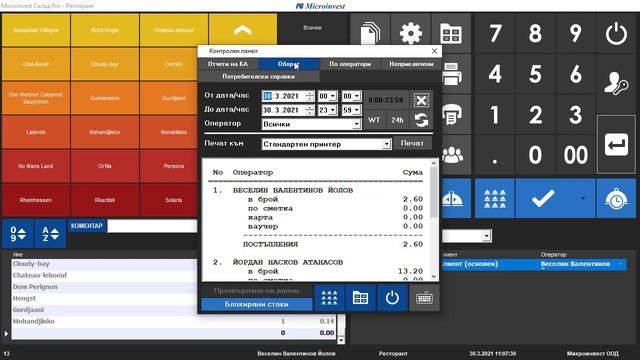The height and width of the screenshot is (360, 640).
Task: Click the bell with clock icon
Action: (616, 198)
